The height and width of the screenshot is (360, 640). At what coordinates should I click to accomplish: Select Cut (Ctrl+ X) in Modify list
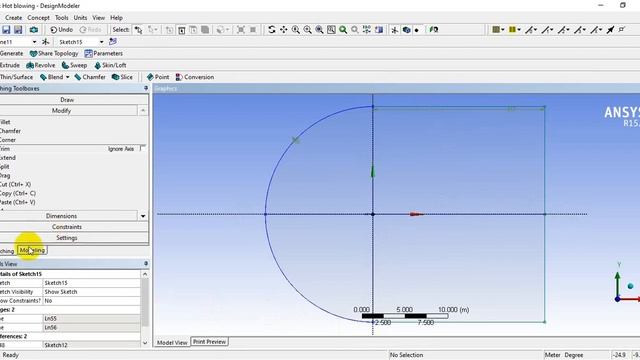(x=15, y=184)
